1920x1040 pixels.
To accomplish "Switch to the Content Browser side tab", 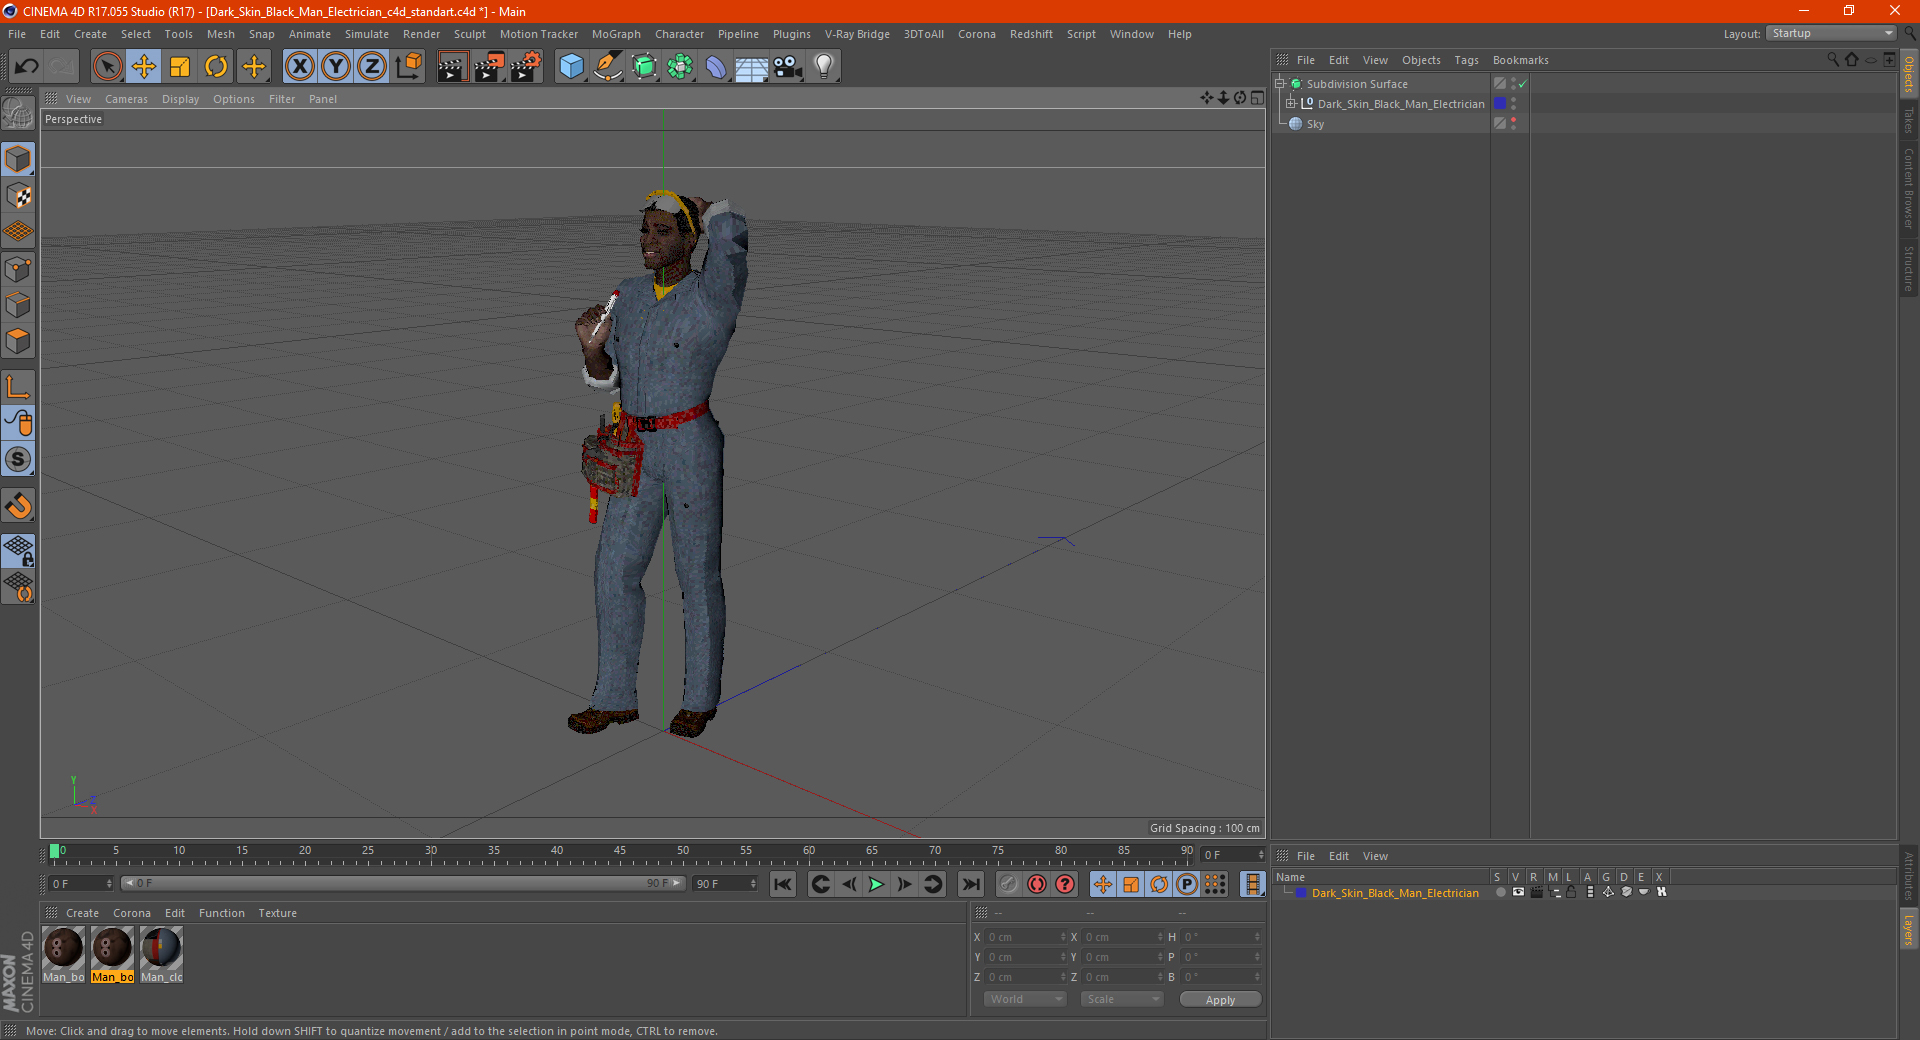I will point(1909,188).
